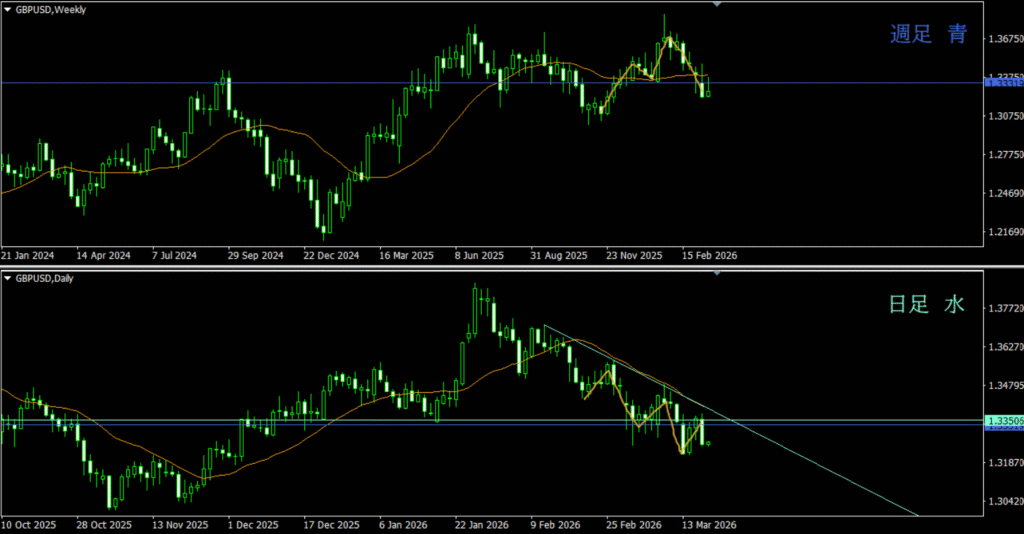Click the 13 Mar 2026 date on daily timeline
Screen dimensions: 1024x534
pos(710,524)
